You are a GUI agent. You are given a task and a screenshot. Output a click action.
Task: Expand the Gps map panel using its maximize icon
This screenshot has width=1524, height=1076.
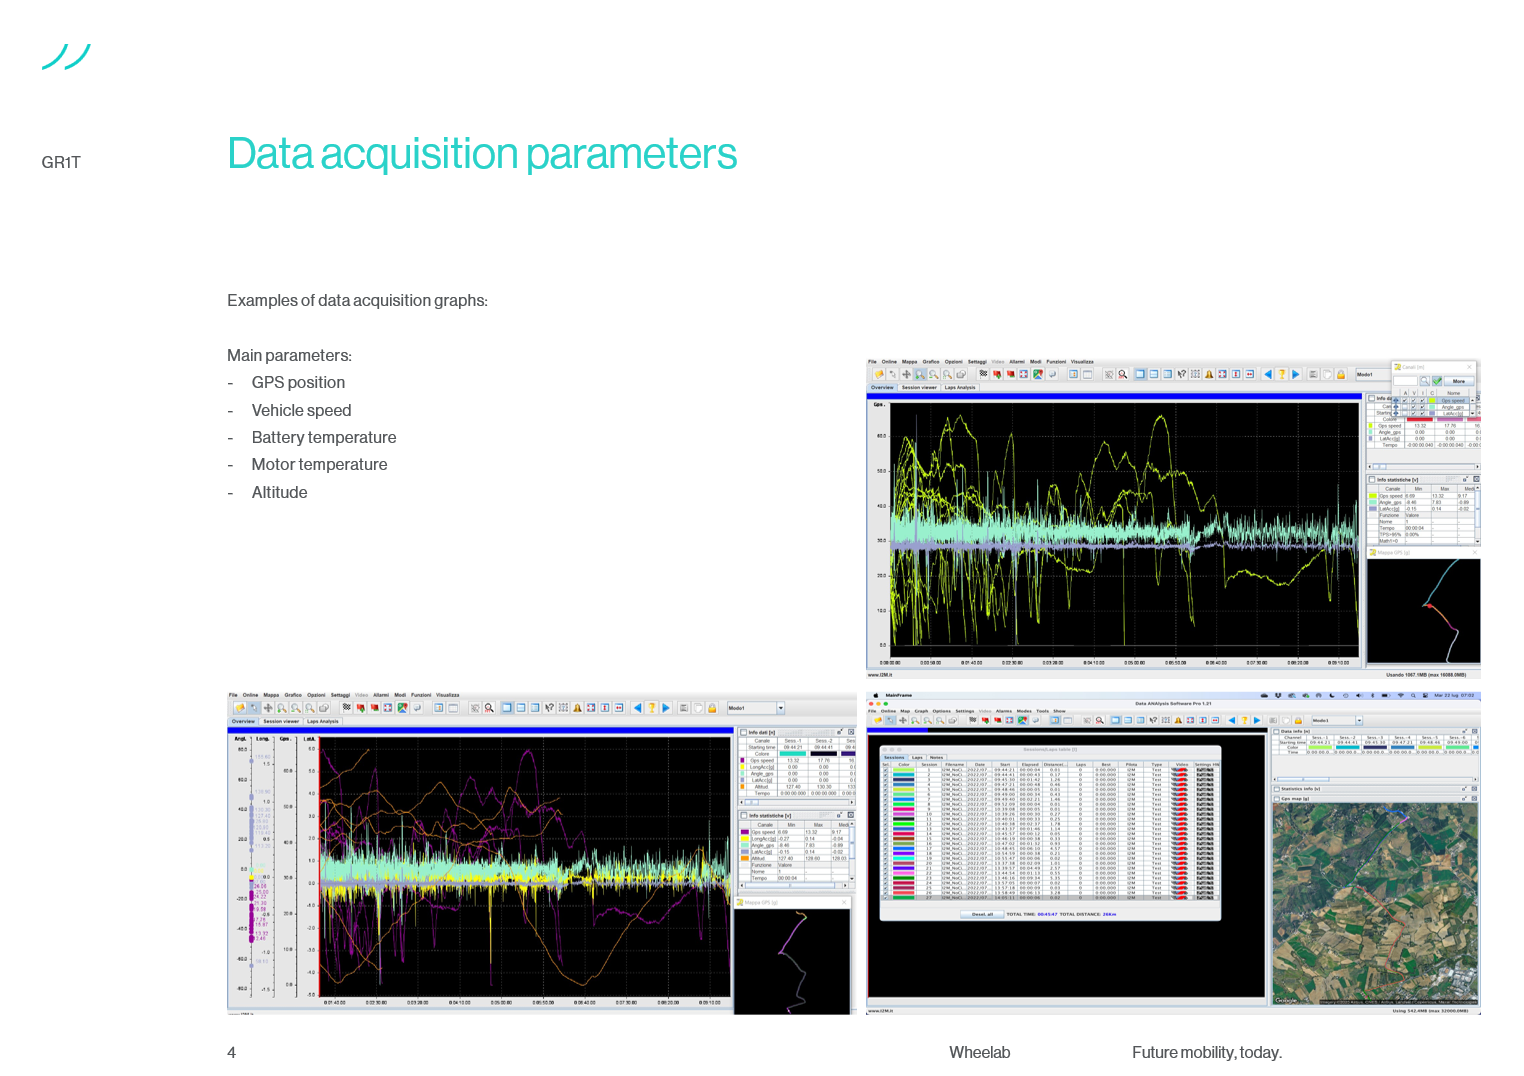1474,799
